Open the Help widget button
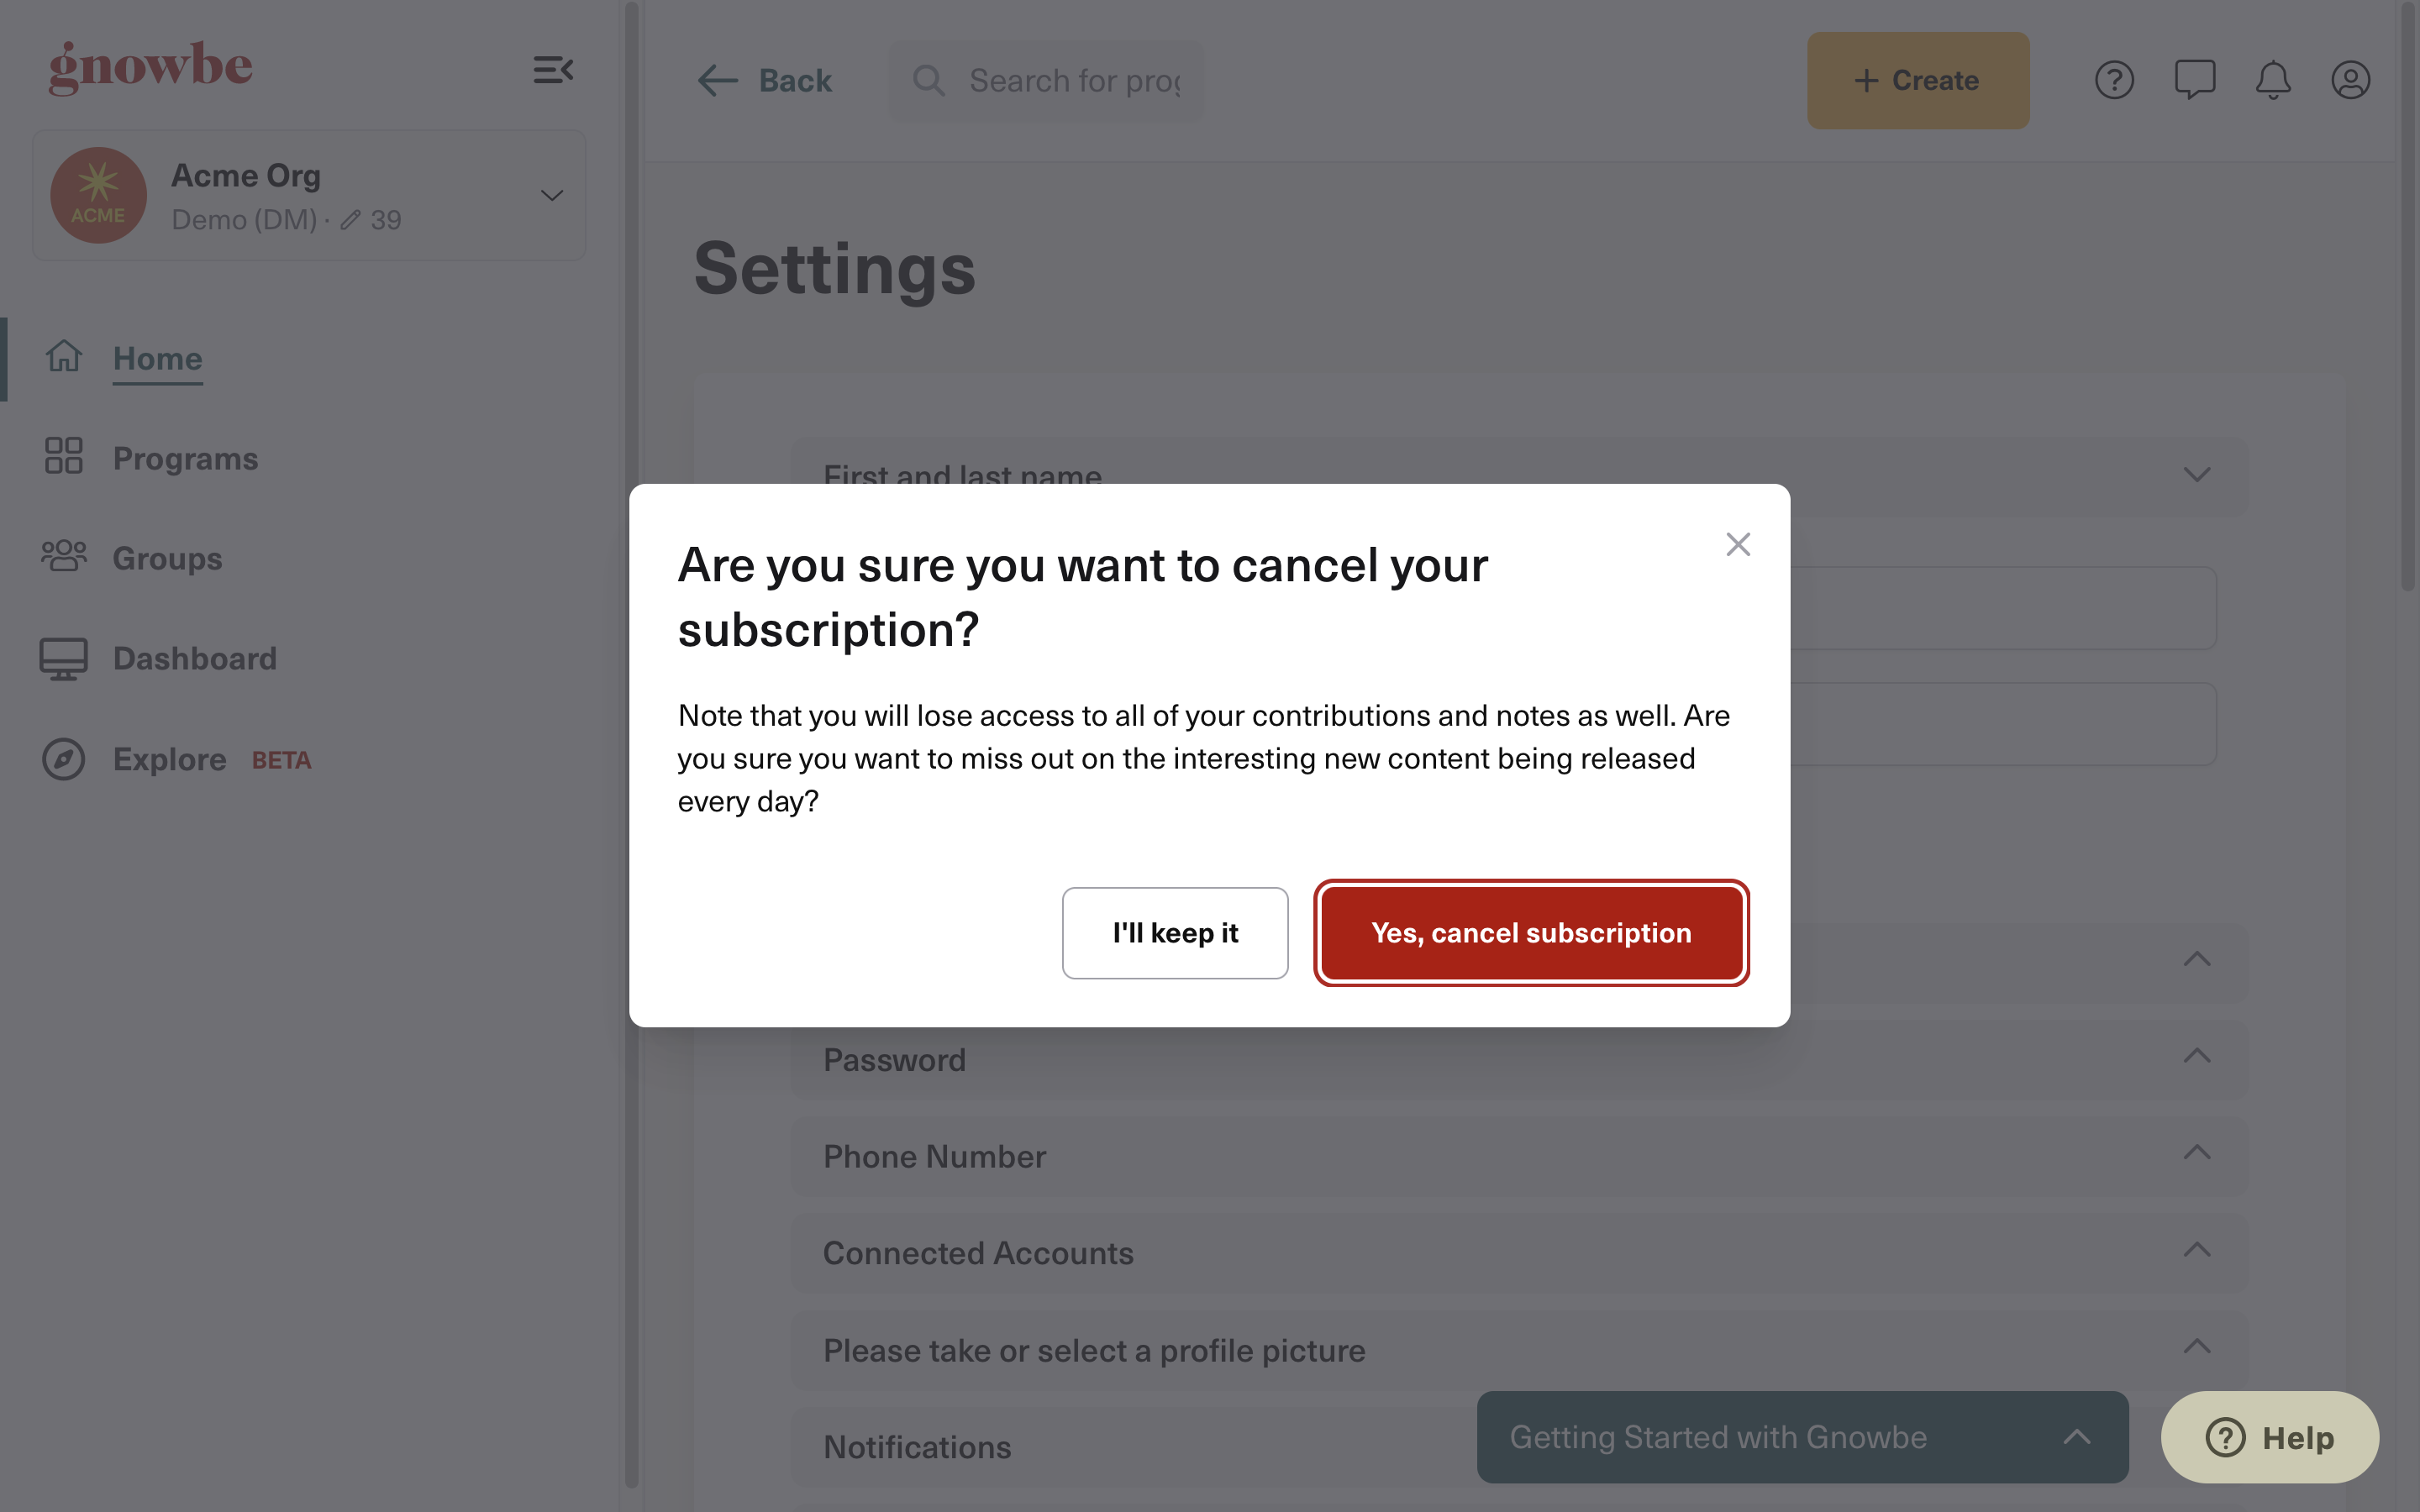 click(x=2269, y=1437)
